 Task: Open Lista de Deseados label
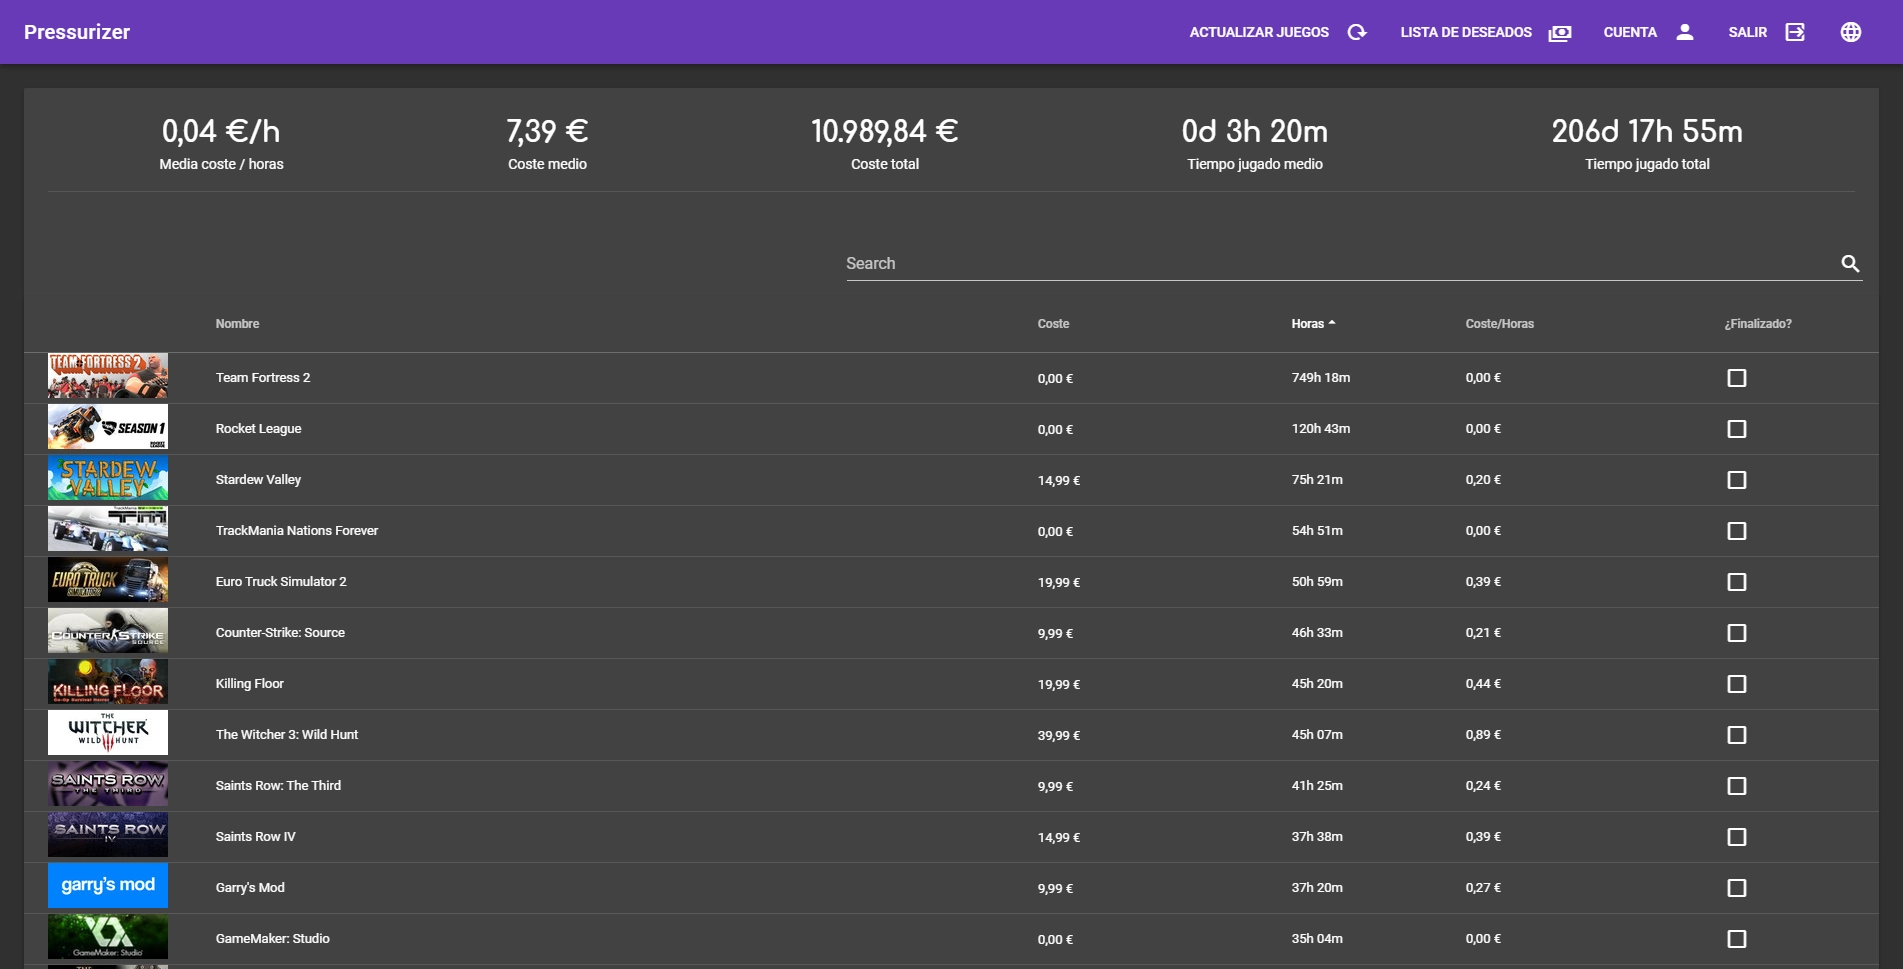[1466, 32]
